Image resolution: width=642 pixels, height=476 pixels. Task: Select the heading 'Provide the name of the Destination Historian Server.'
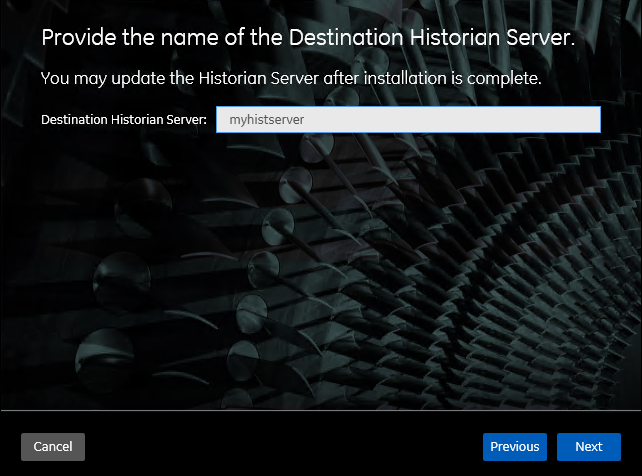[308, 37]
